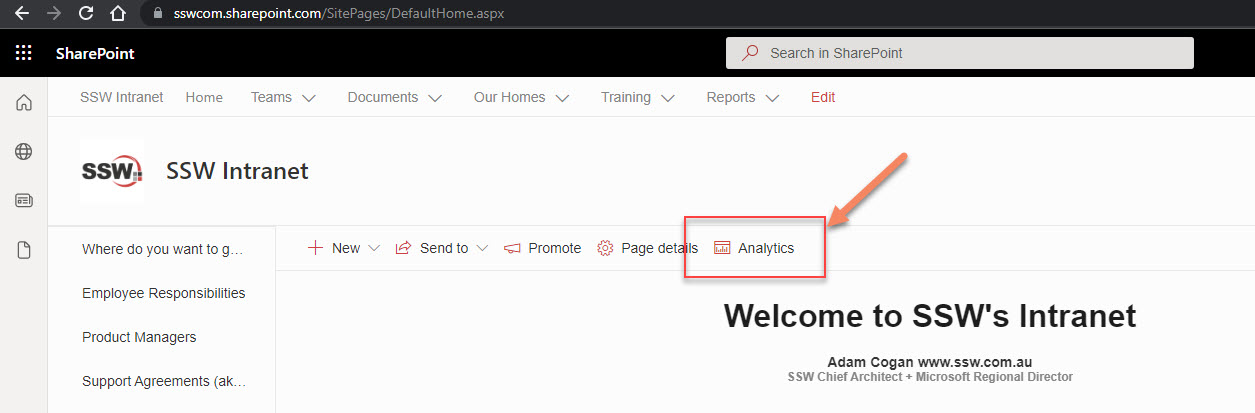Reload the page with browser refresh icon
The image size is (1255, 413).
pyautogui.click(x=86, y=14)
